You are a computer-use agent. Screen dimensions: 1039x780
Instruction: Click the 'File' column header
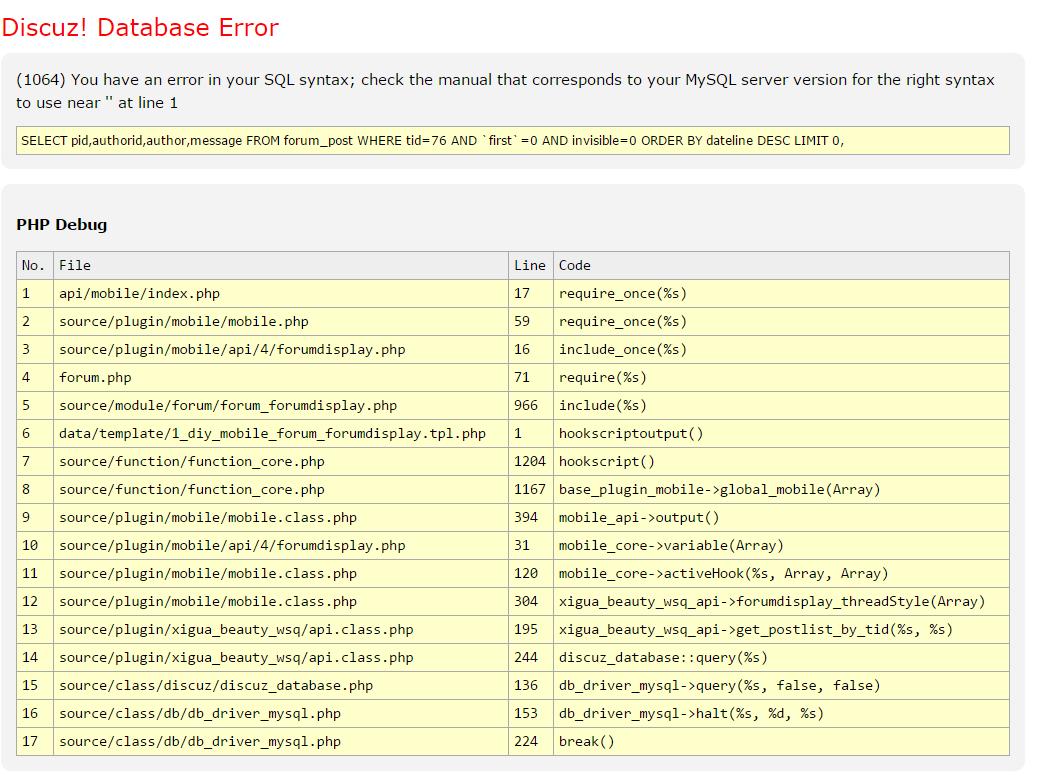[281, 265]
